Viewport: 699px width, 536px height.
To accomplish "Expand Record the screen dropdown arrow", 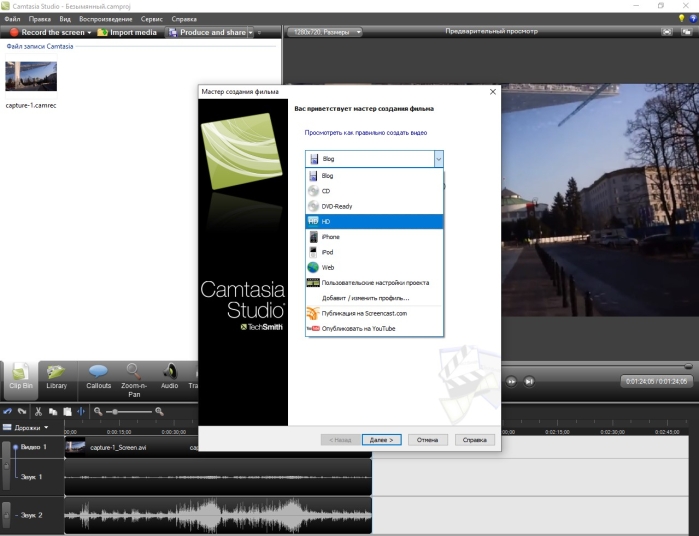I will [x=89, y=33].
